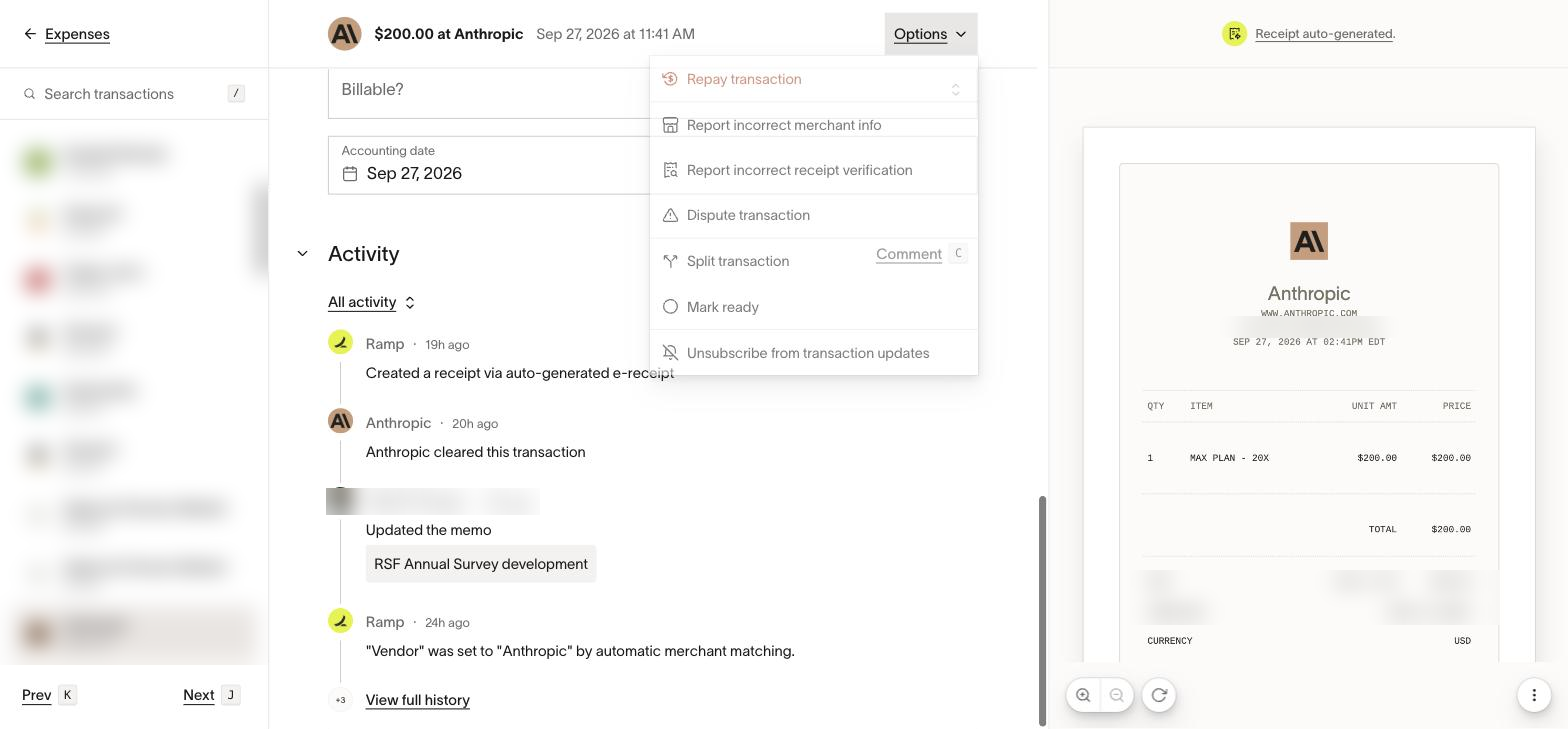
Task: Click the USD currency value on the receipt
Action: (x=1462, y=641)
